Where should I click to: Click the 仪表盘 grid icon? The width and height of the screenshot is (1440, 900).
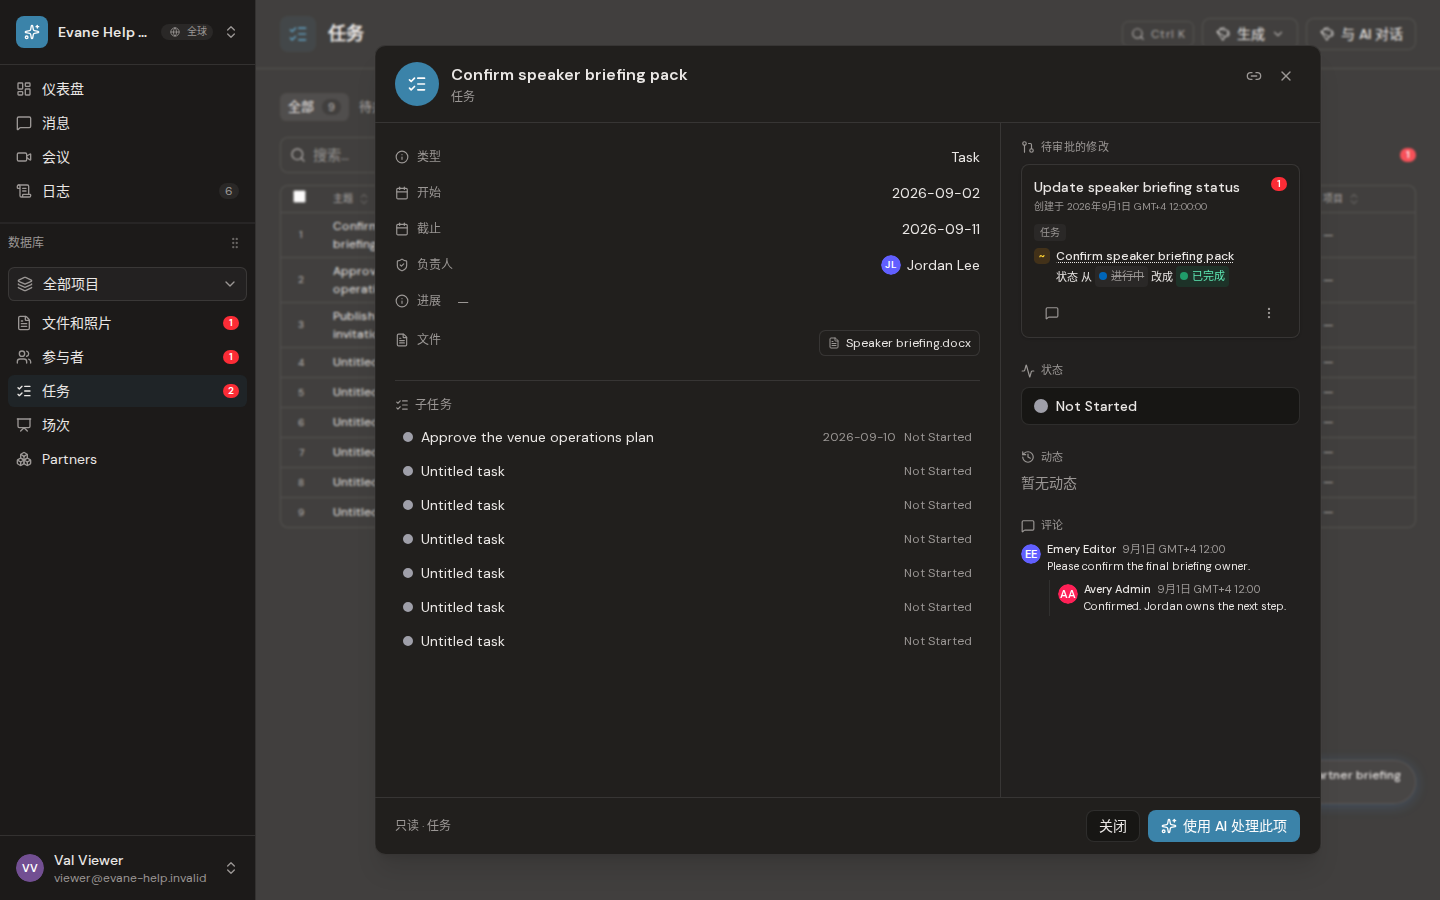[24, 89]
